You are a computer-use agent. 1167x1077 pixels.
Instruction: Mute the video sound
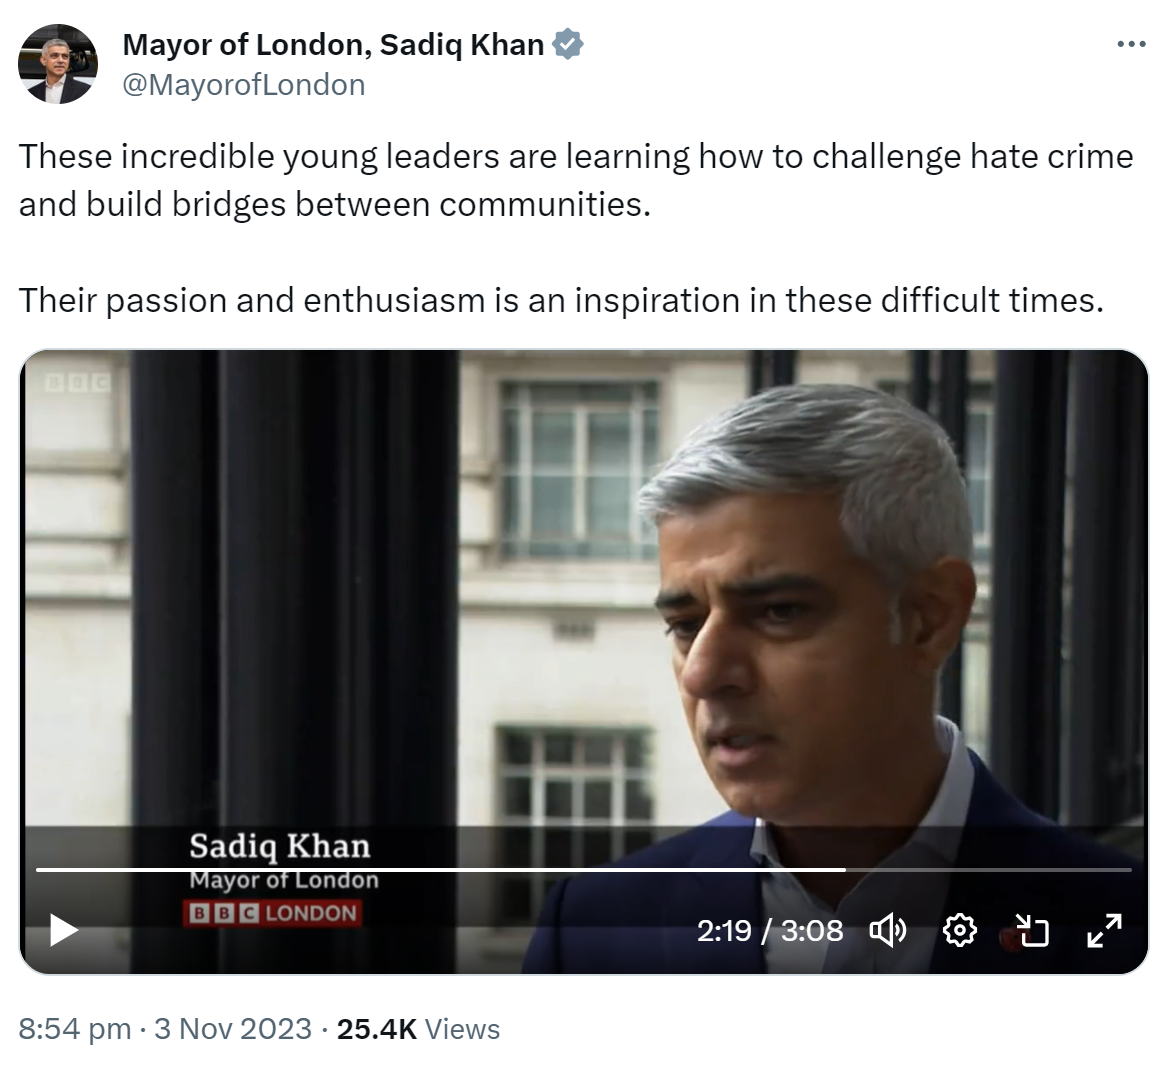tap(887, 931)
